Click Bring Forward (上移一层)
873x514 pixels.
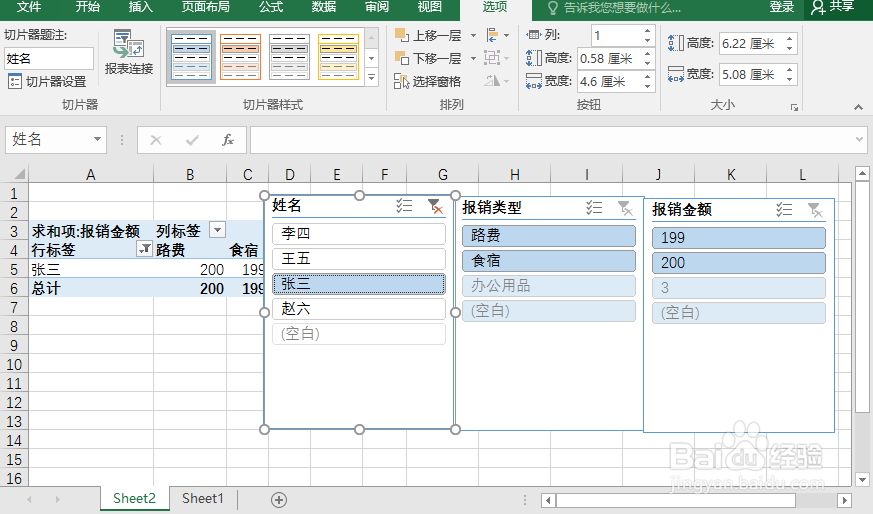[428, 35]
